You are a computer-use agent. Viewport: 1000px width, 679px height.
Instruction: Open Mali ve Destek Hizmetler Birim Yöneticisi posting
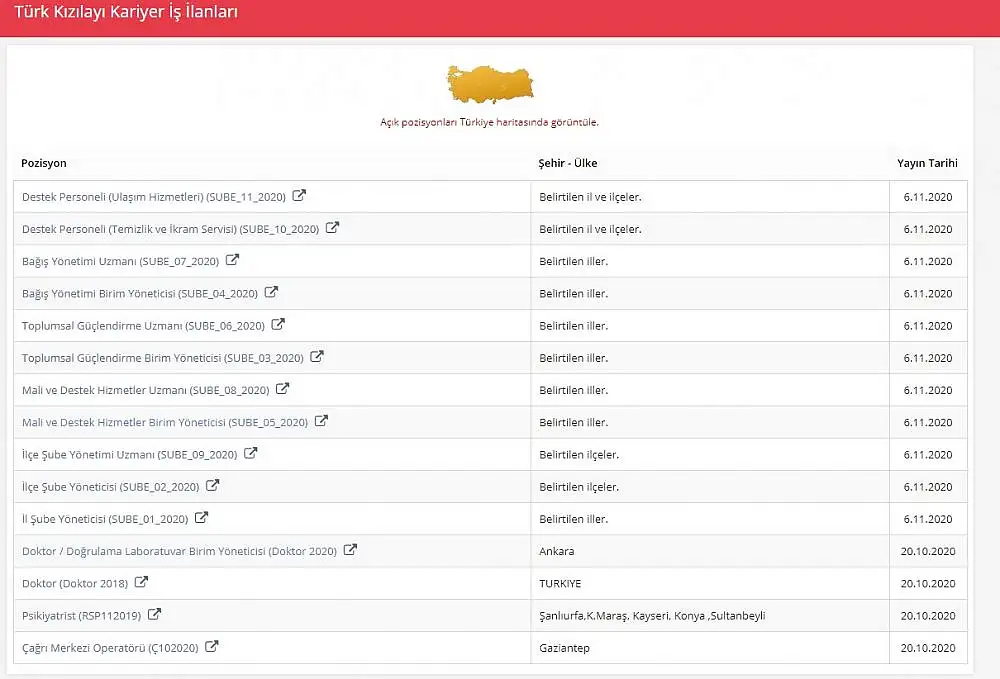coord(165,423)
